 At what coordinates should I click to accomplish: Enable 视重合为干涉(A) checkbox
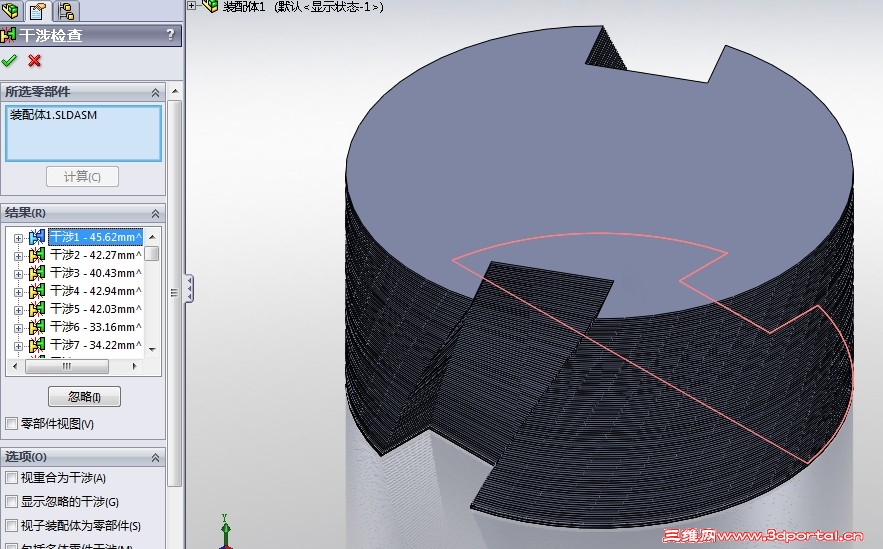click(11, 477)
